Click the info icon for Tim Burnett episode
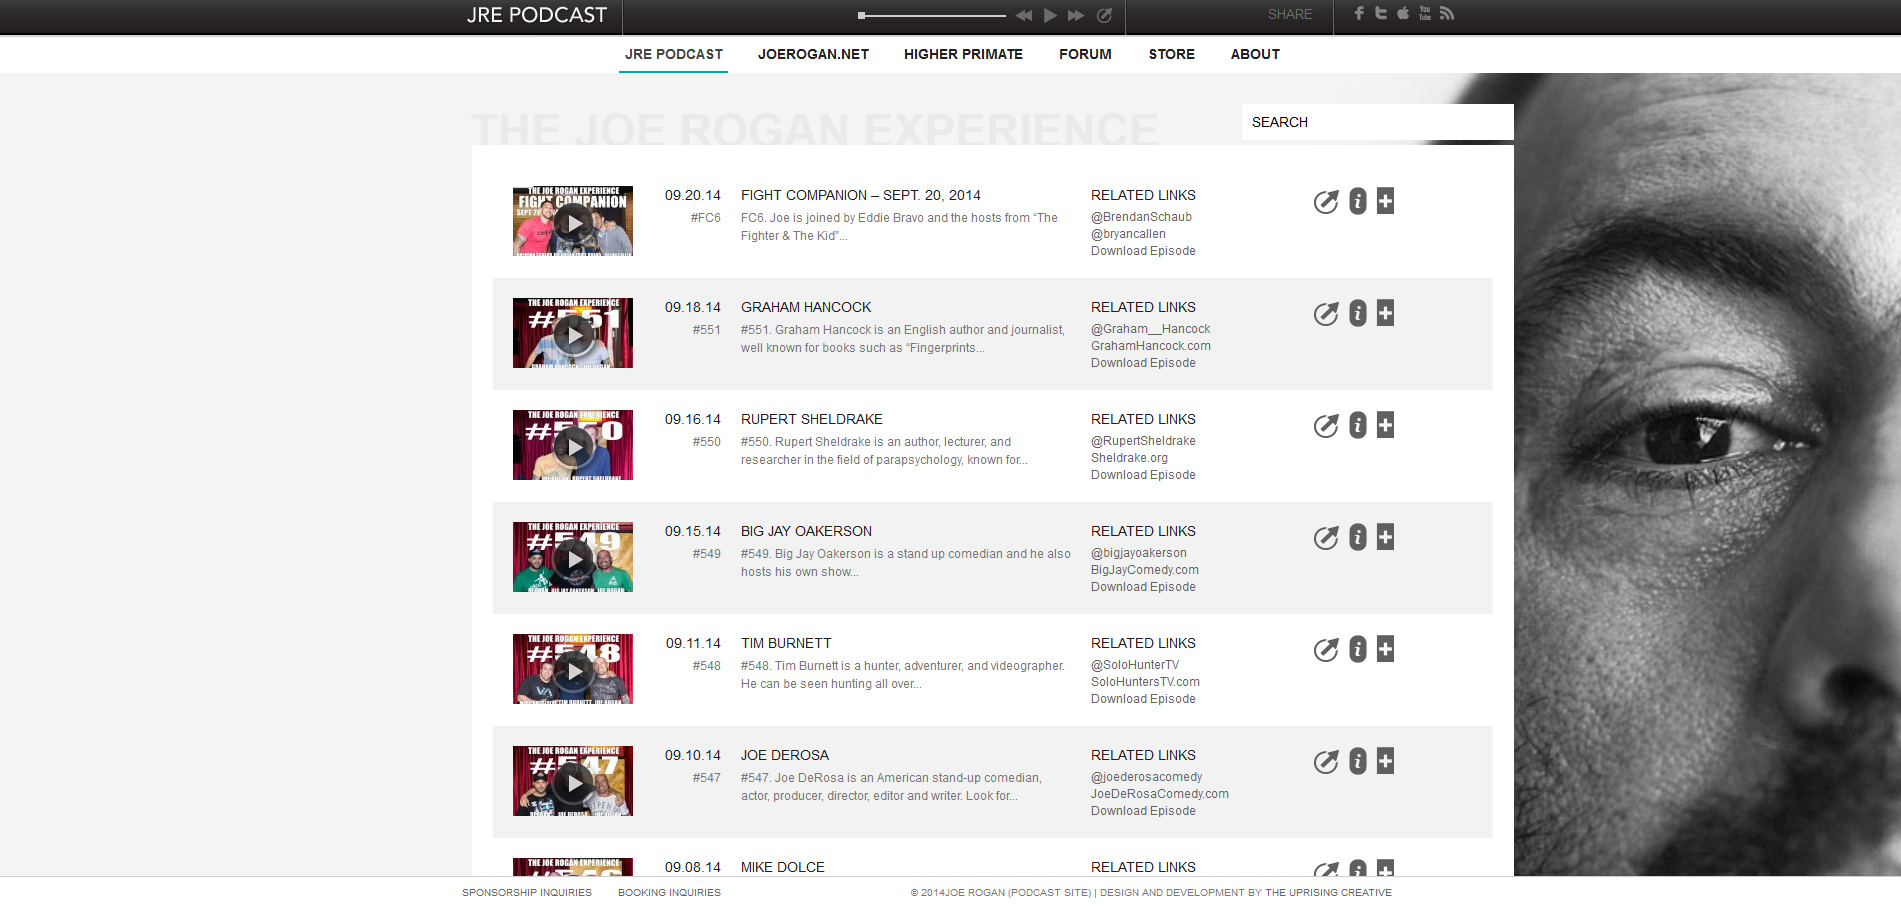Screen dimensions: 1901x907 [x=1357, y=649]
